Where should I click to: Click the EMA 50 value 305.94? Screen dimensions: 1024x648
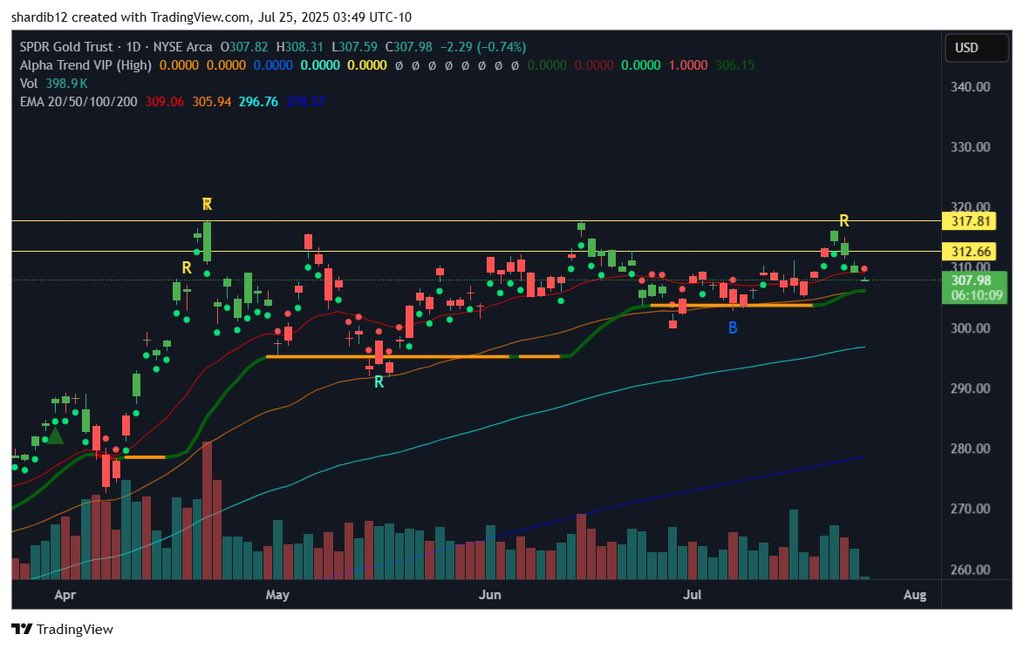212,102
